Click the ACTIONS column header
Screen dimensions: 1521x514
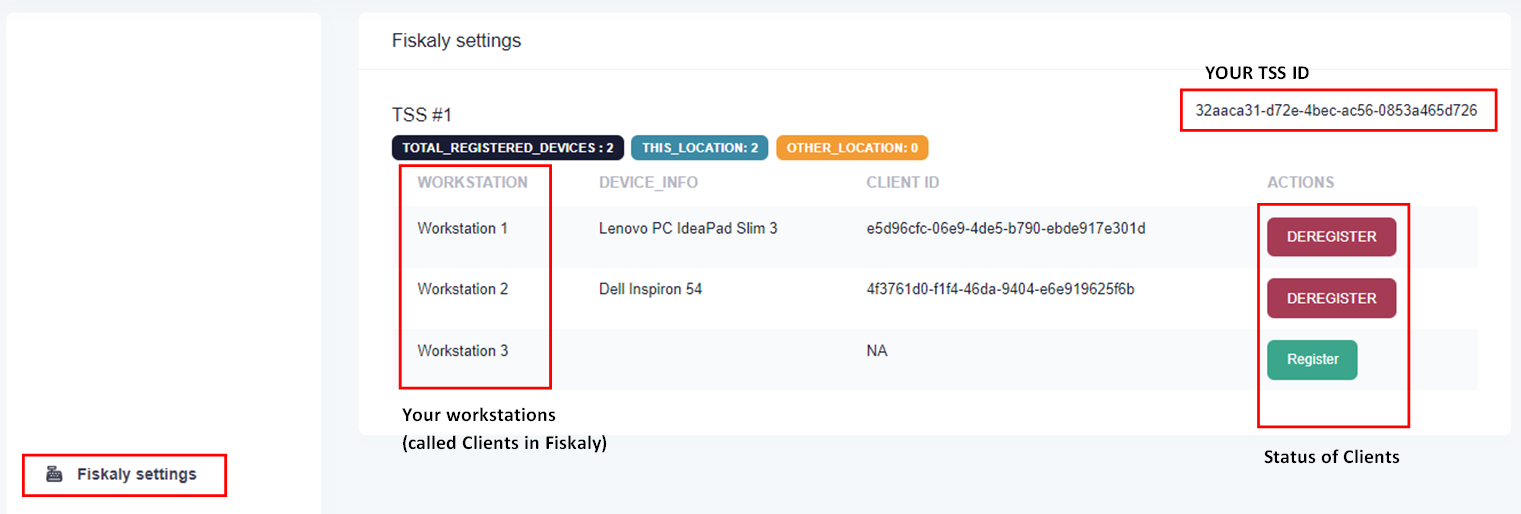click(1300, 183)
